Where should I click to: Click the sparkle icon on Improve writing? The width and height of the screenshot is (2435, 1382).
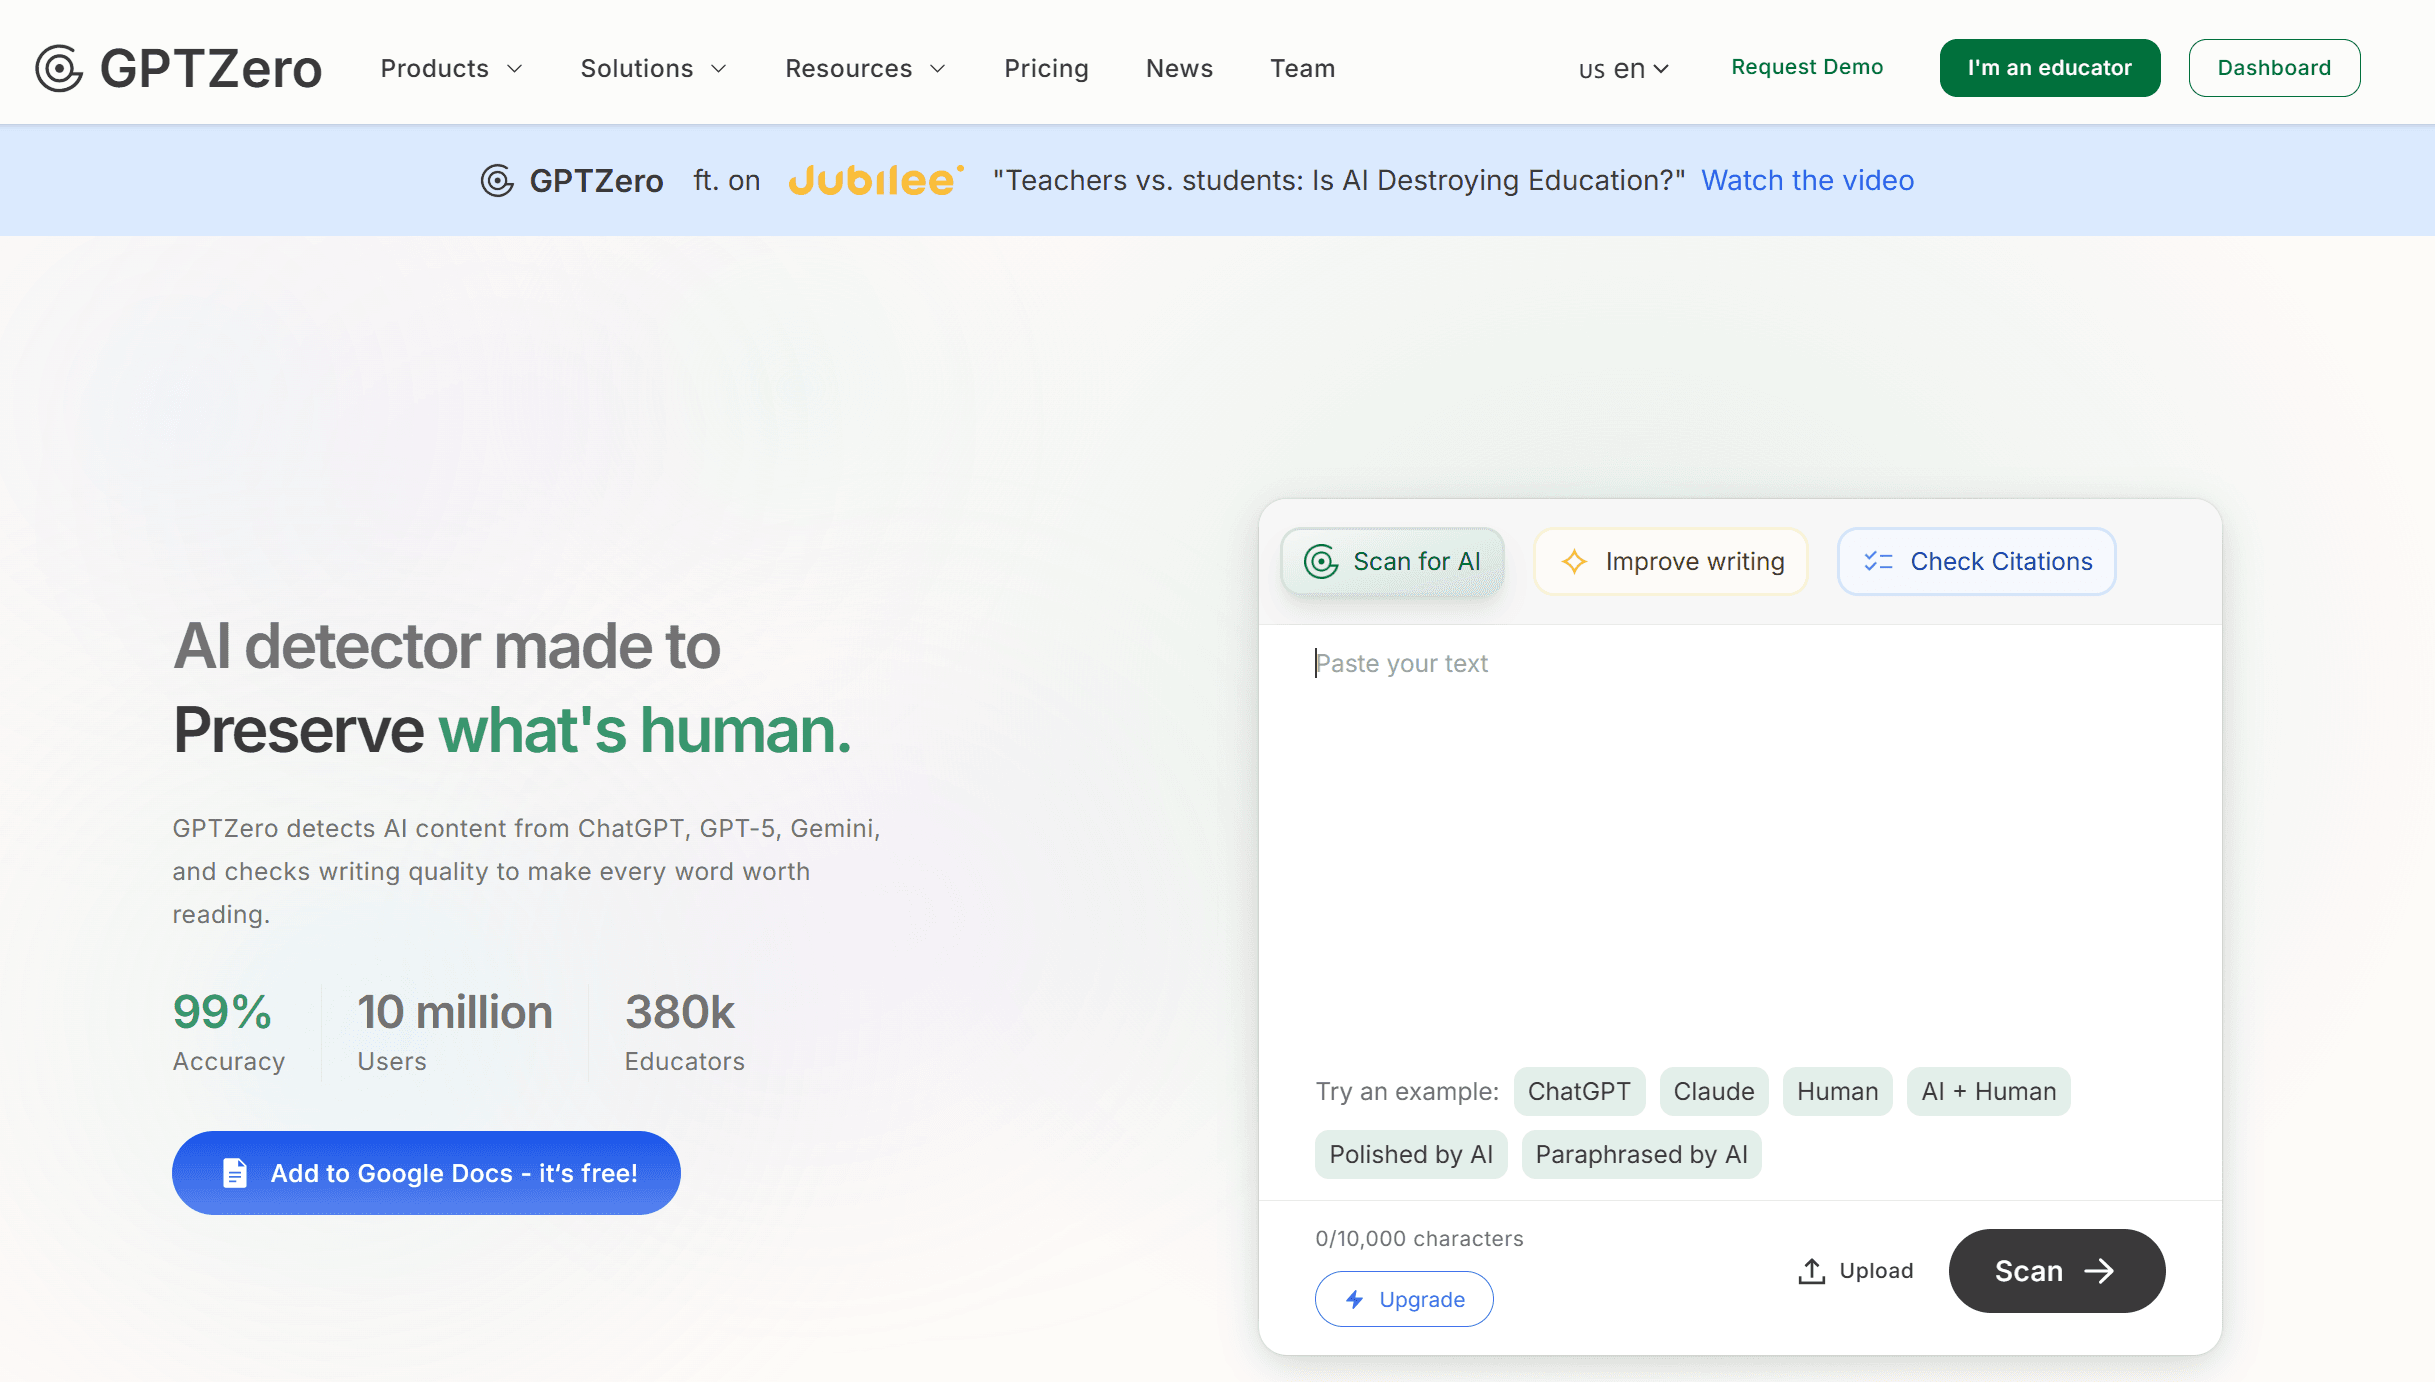(1574, 561)
